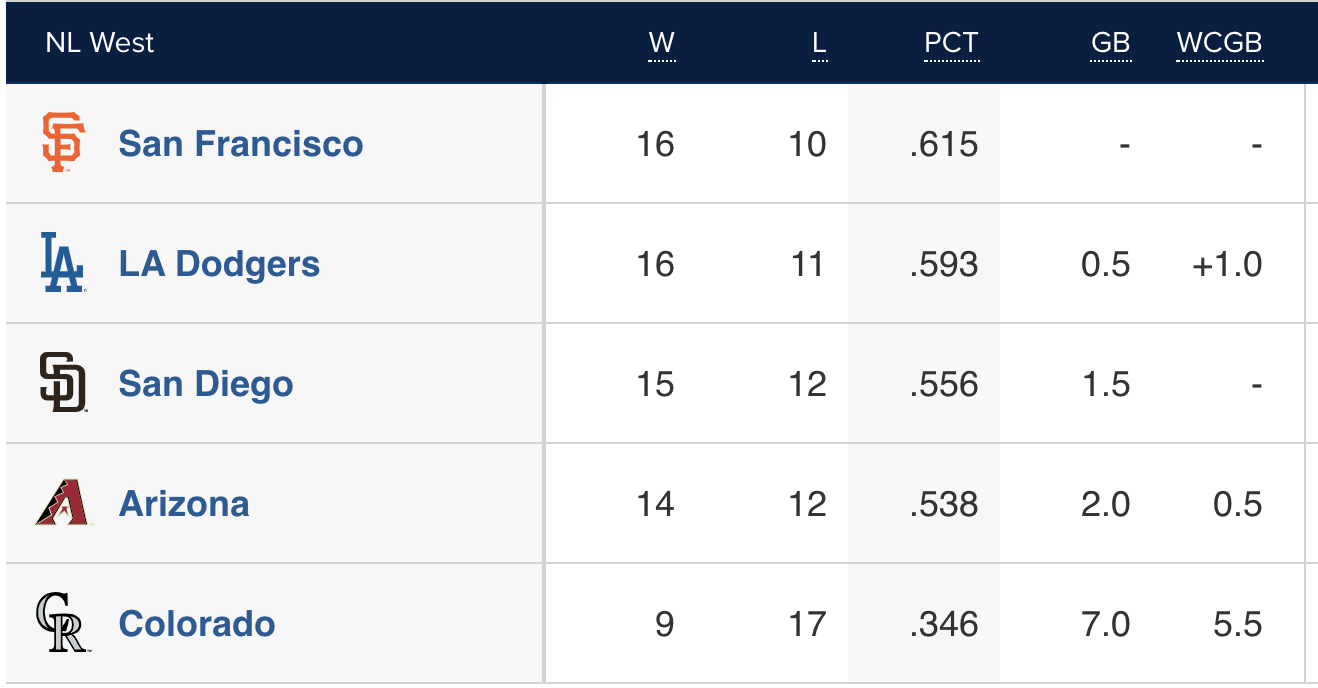Go to the San Diego team page
This screenshot has height=688, width=1318.
tap(206, 384)
